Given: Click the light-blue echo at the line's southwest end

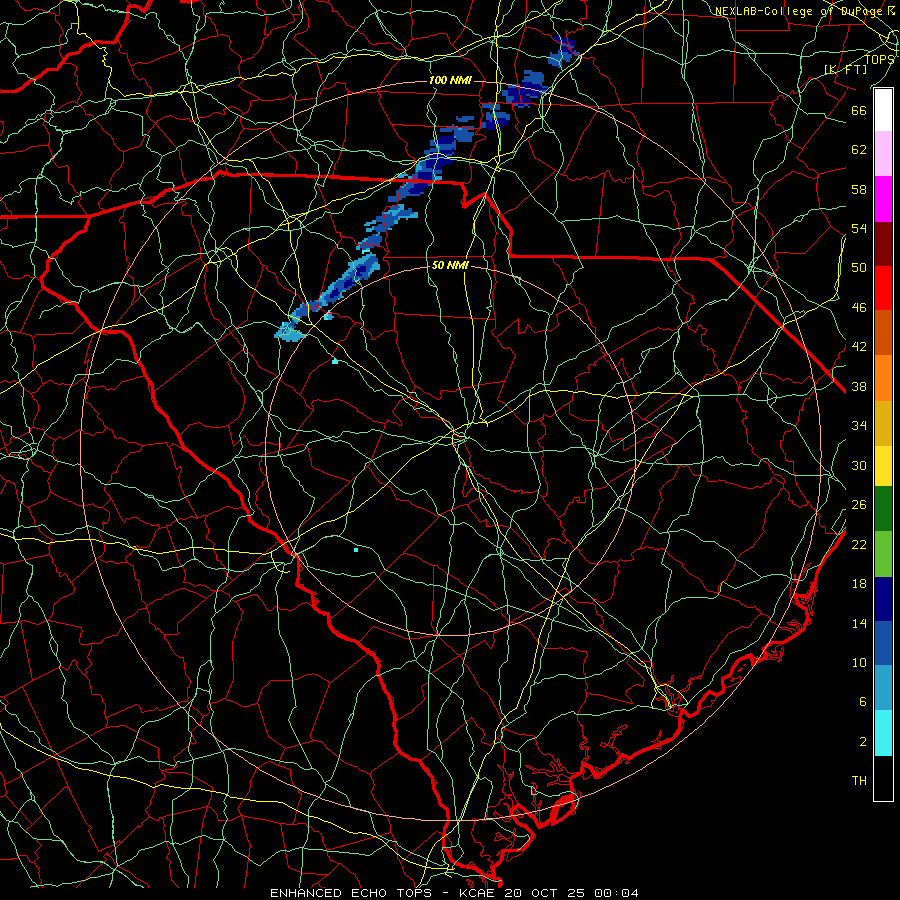Looking at the screenshot, I should click(x=289, y=332).
